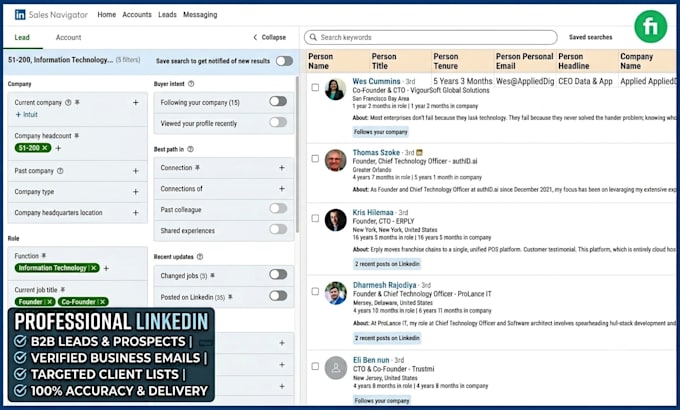Enable Following your company toggle
Viewport: 680px width, 410px height.
click(278, 102)
